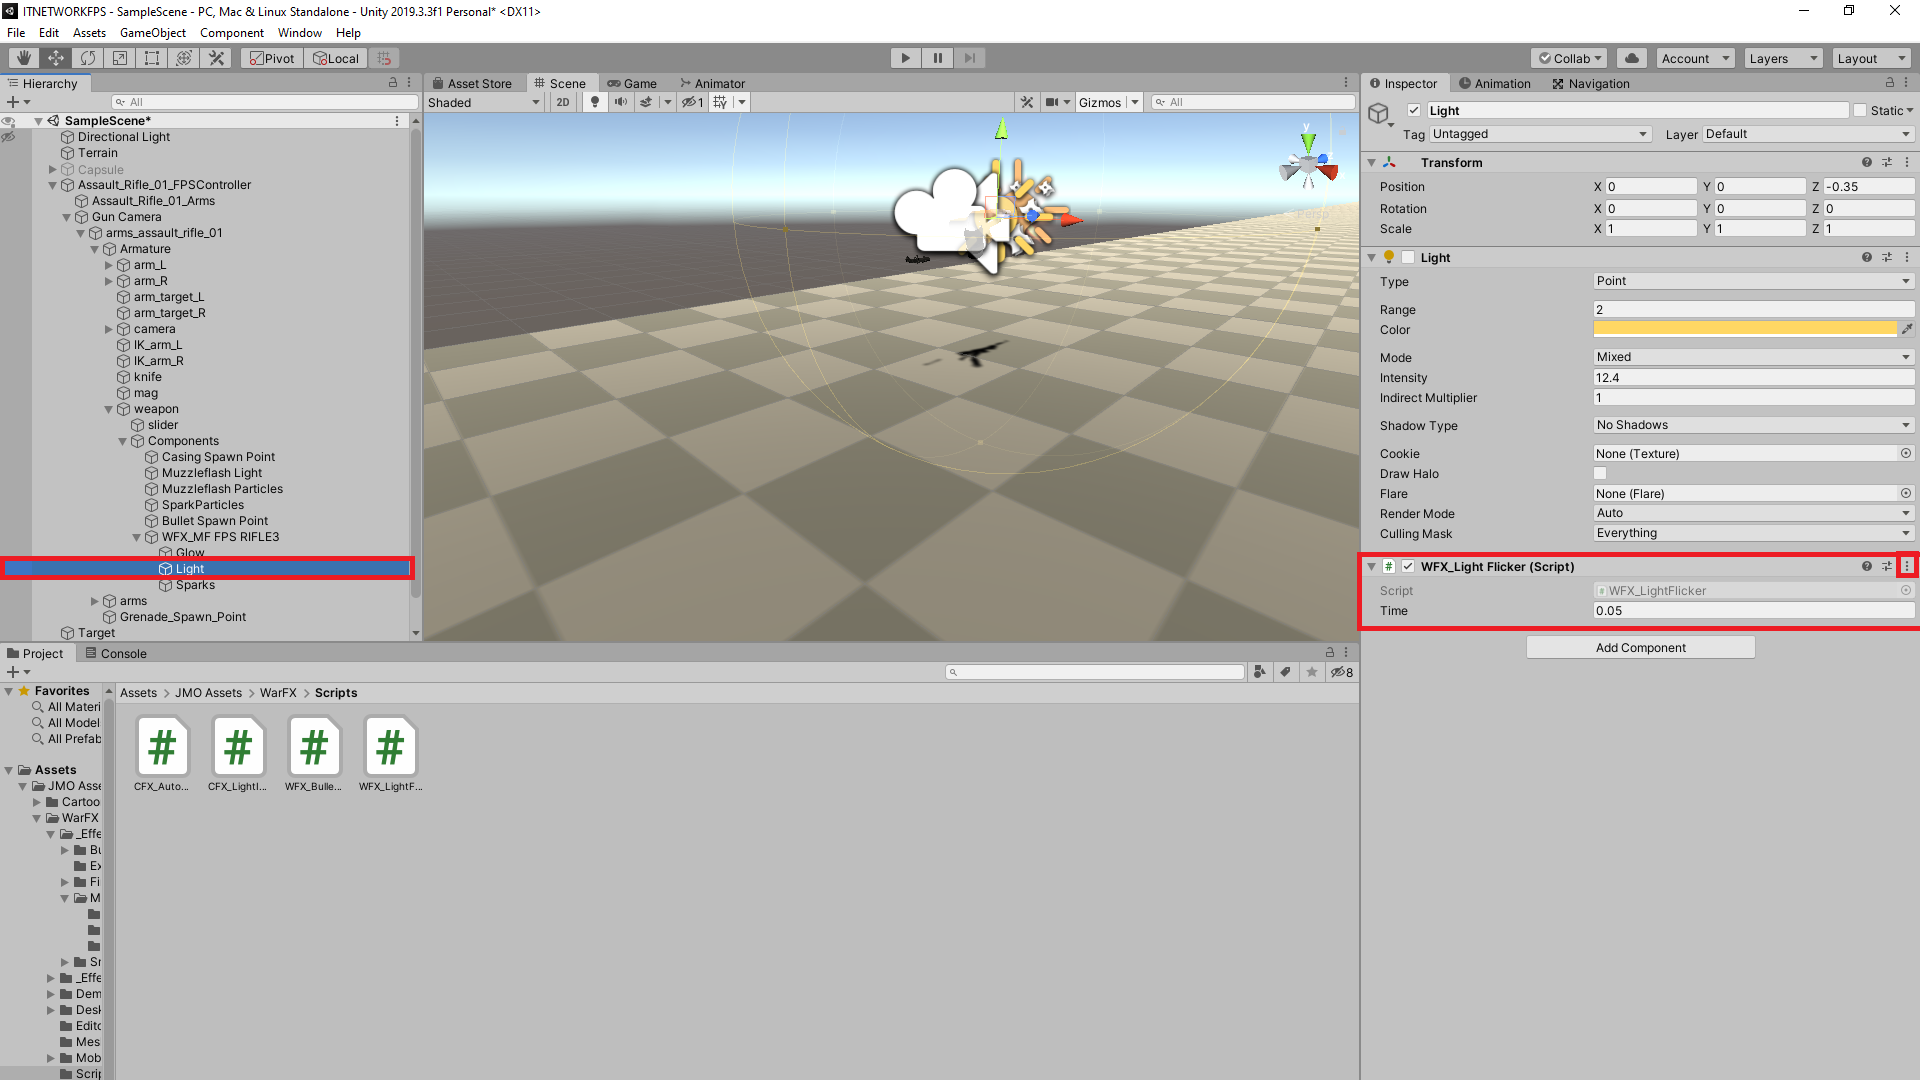Image resolution: width=1920 pixels, height=1080 pixels.
Task: Switch to the Game tab
Action: coord(631,83)
